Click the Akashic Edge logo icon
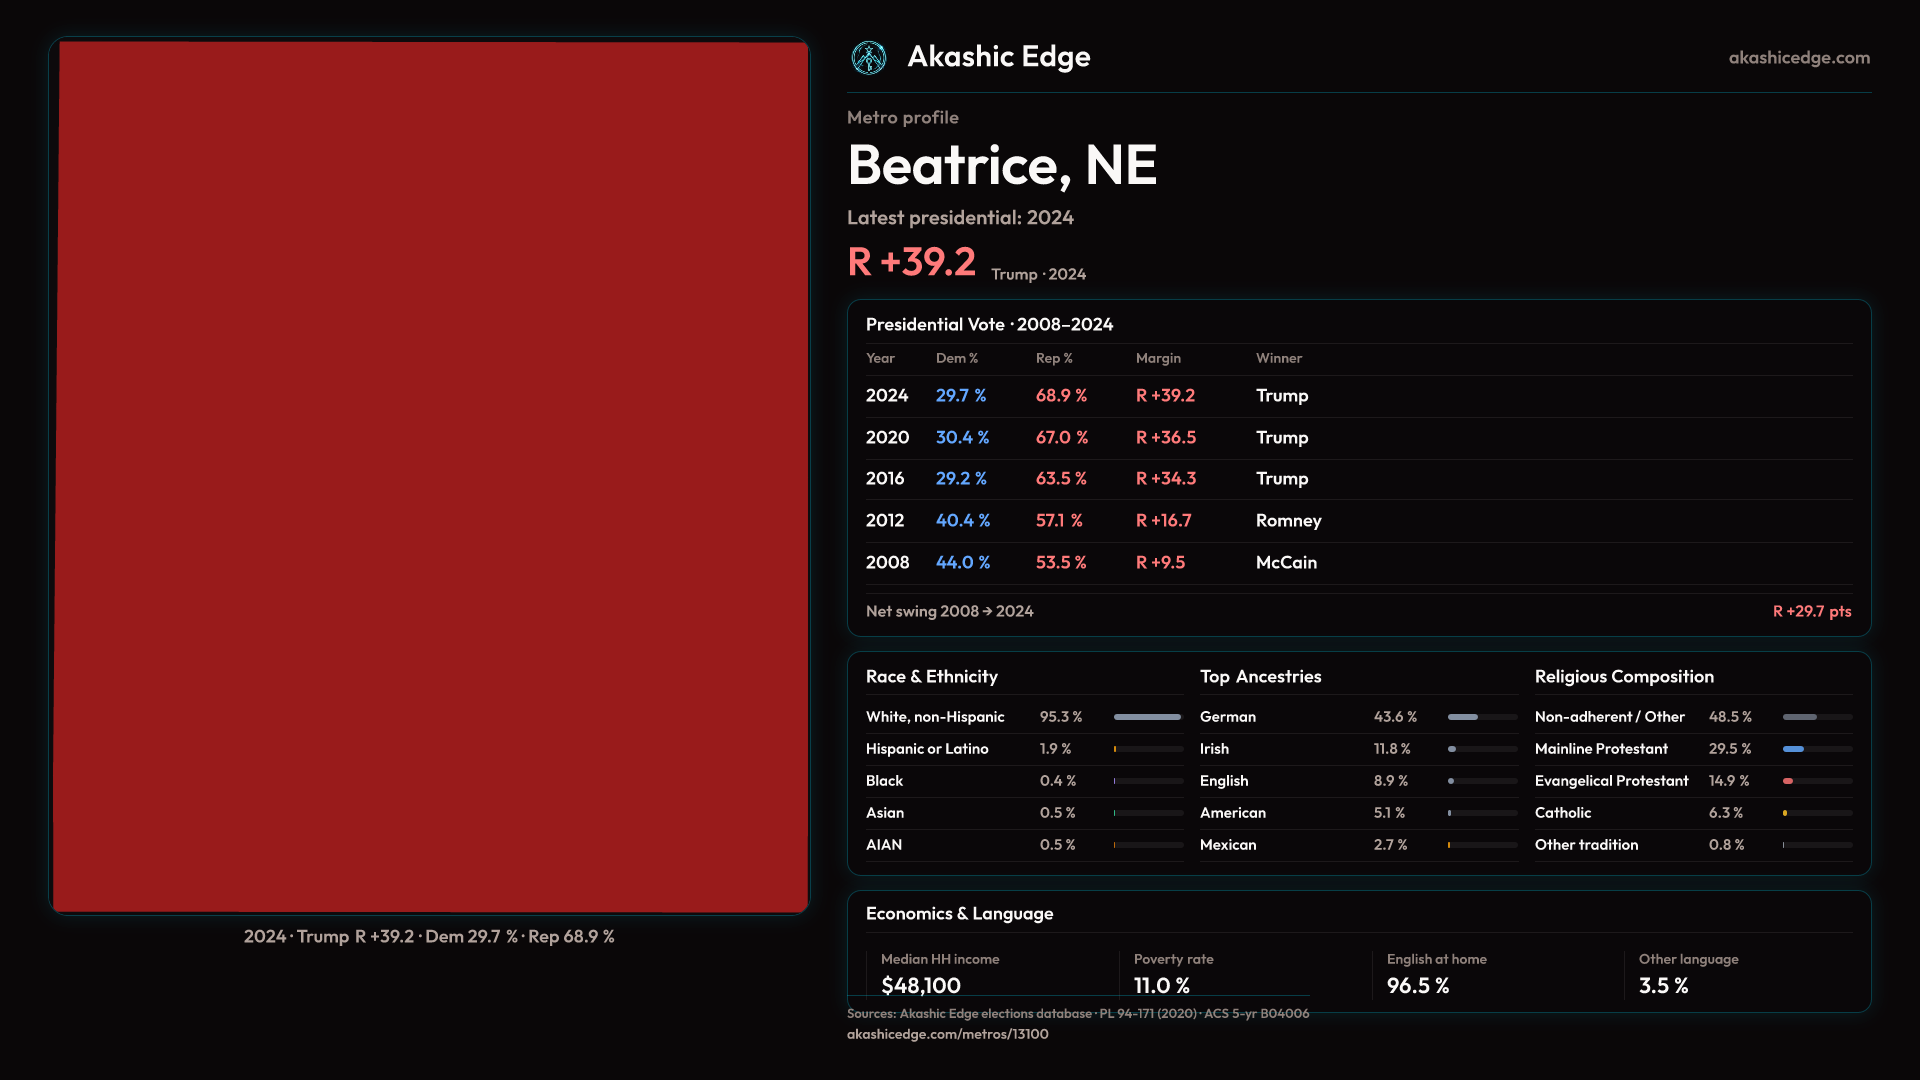Screen dimensions: 1920x1080 coord(868,58)
